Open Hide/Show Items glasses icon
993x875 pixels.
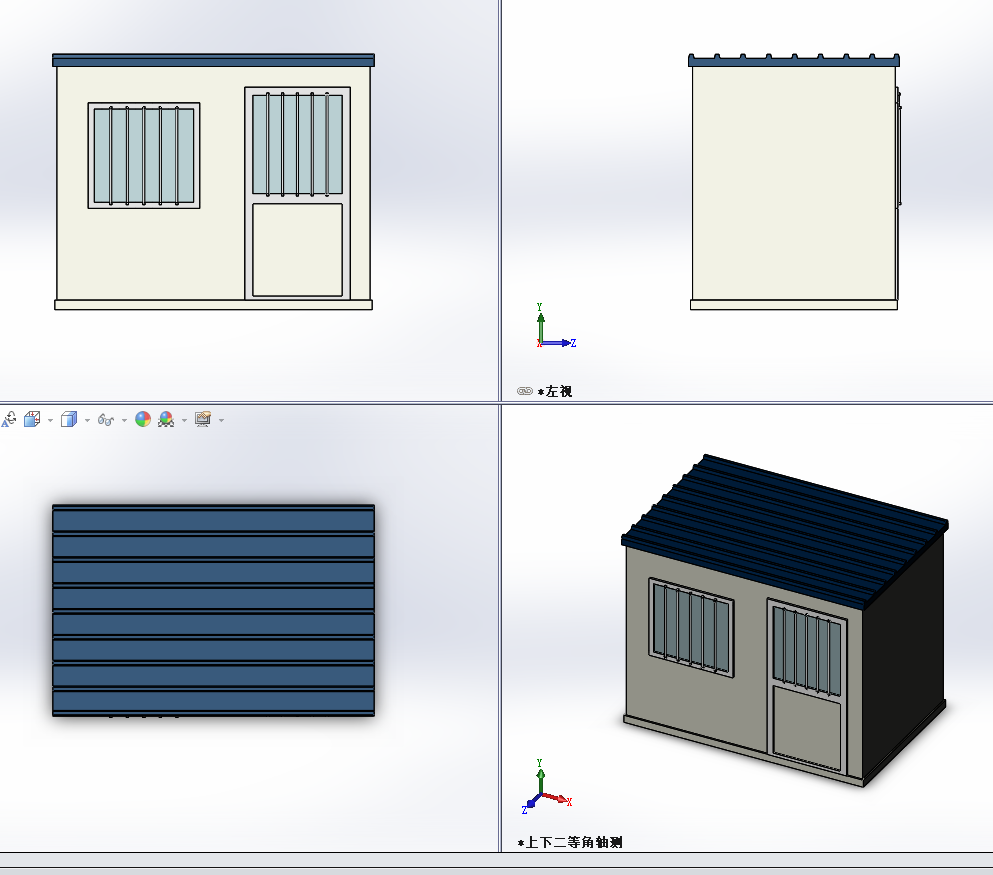(x=106, y=420)
